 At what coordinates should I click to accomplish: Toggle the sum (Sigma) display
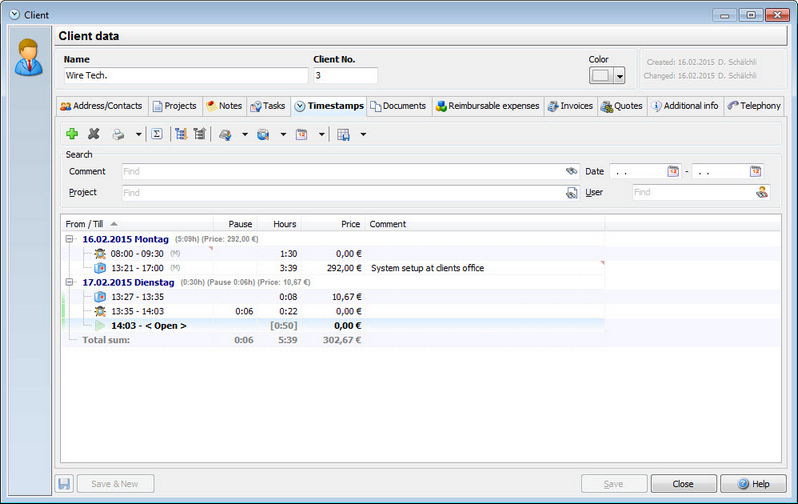pyautogui.click(x=157, y=134)
